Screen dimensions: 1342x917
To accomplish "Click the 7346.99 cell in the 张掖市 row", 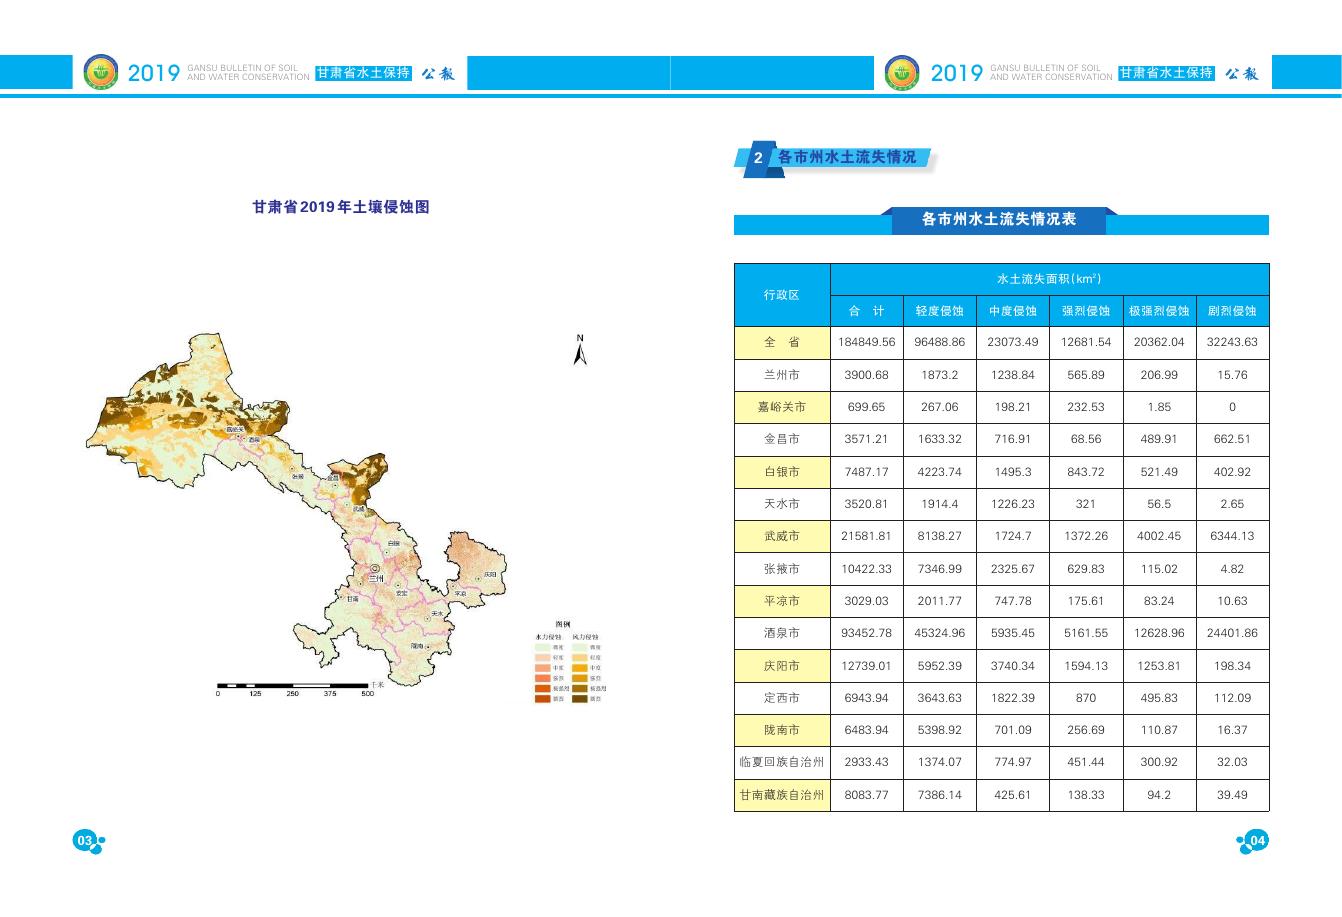I will click(940, 569).
